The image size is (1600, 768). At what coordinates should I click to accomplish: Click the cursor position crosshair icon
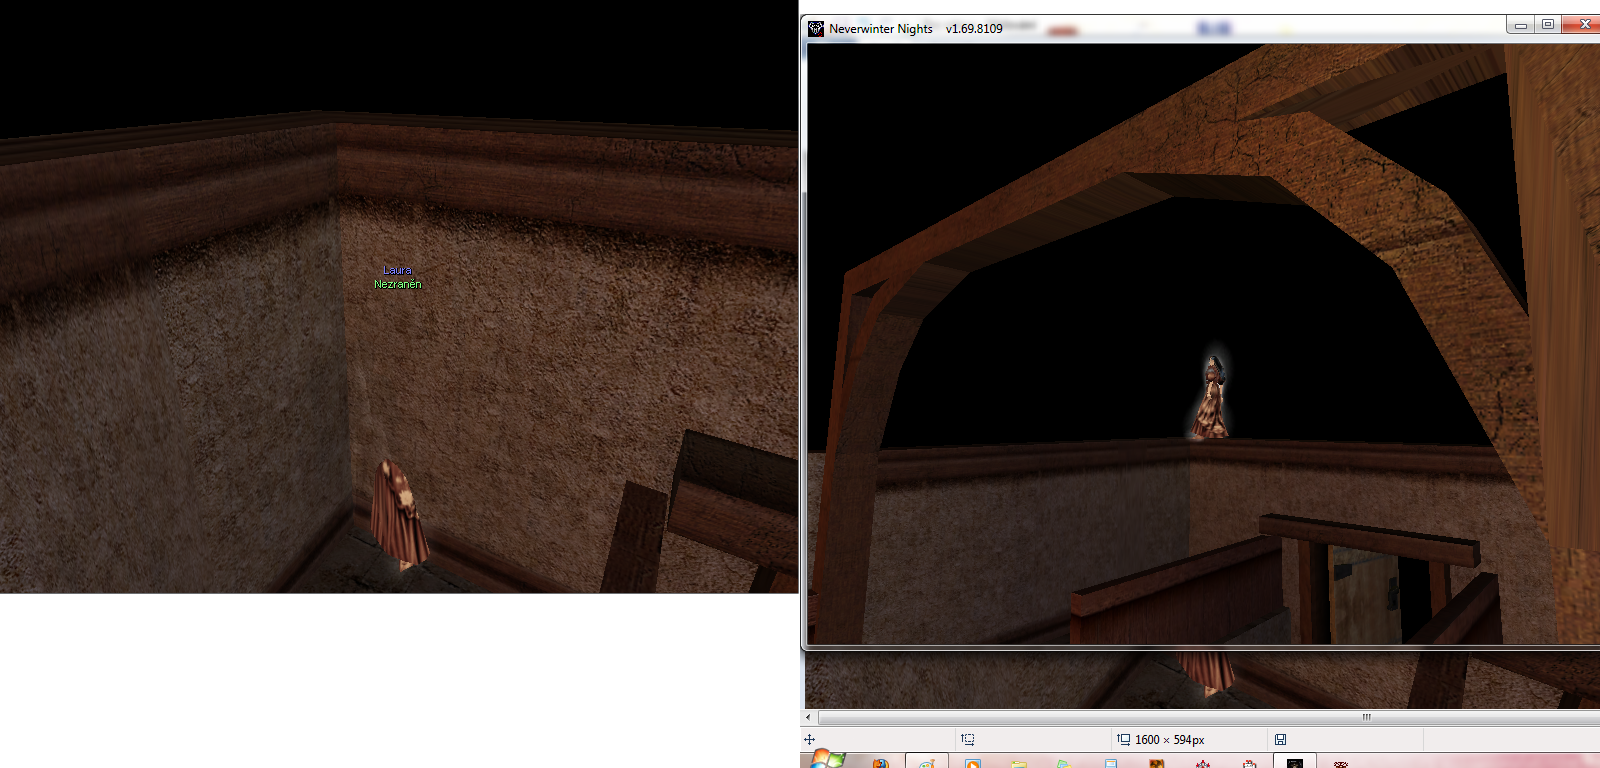coord(810,740)
